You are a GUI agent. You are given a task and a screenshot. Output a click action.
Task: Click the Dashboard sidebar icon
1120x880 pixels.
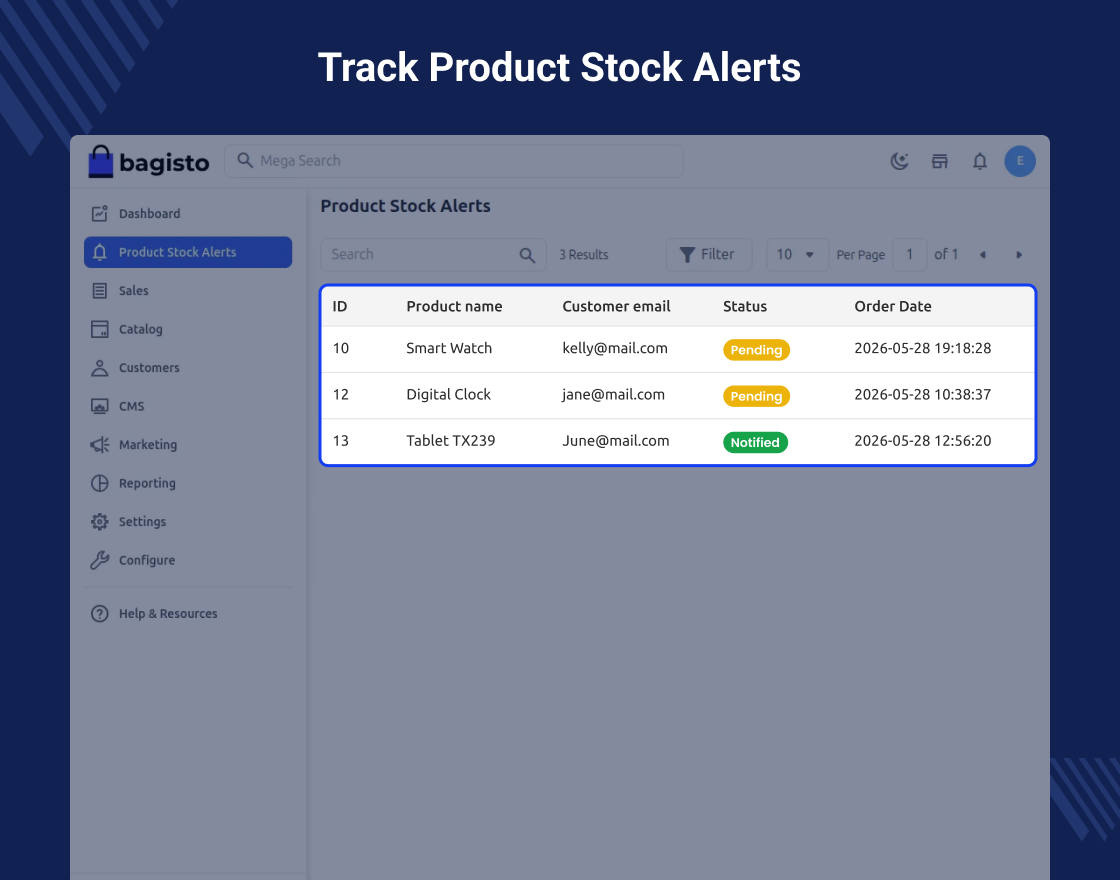click(99, 214)
